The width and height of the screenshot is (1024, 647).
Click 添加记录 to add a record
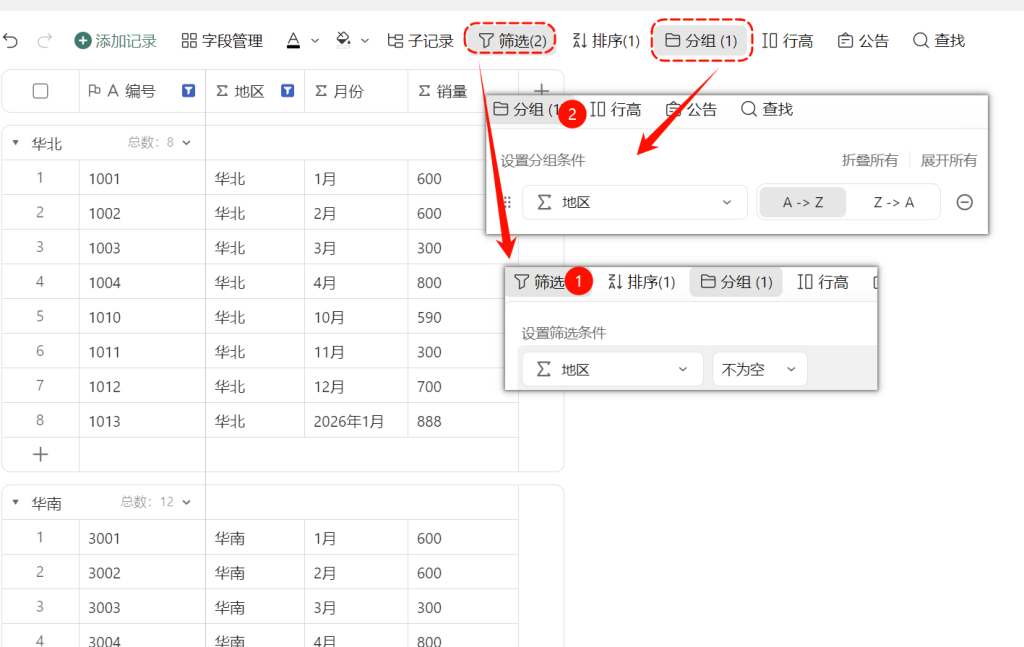tap(116, 40)
